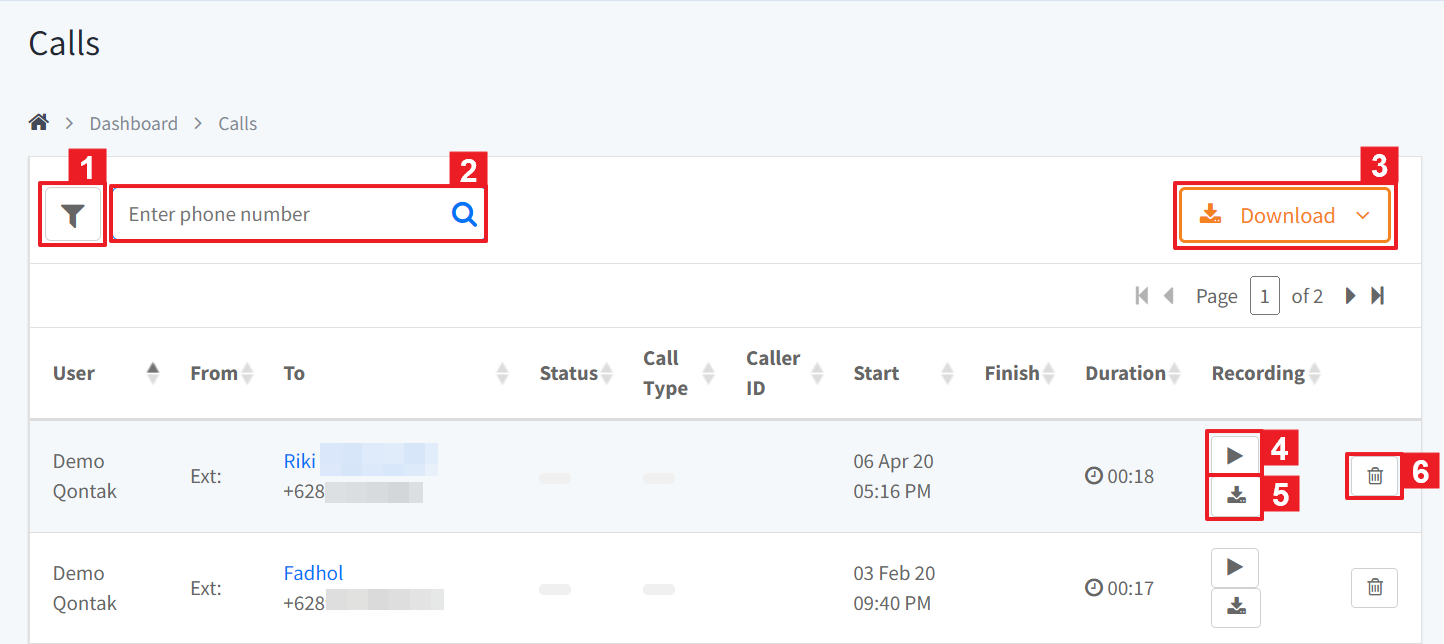Play recording for Riki's call
1444x644 pixels.
pos(1234,456)
